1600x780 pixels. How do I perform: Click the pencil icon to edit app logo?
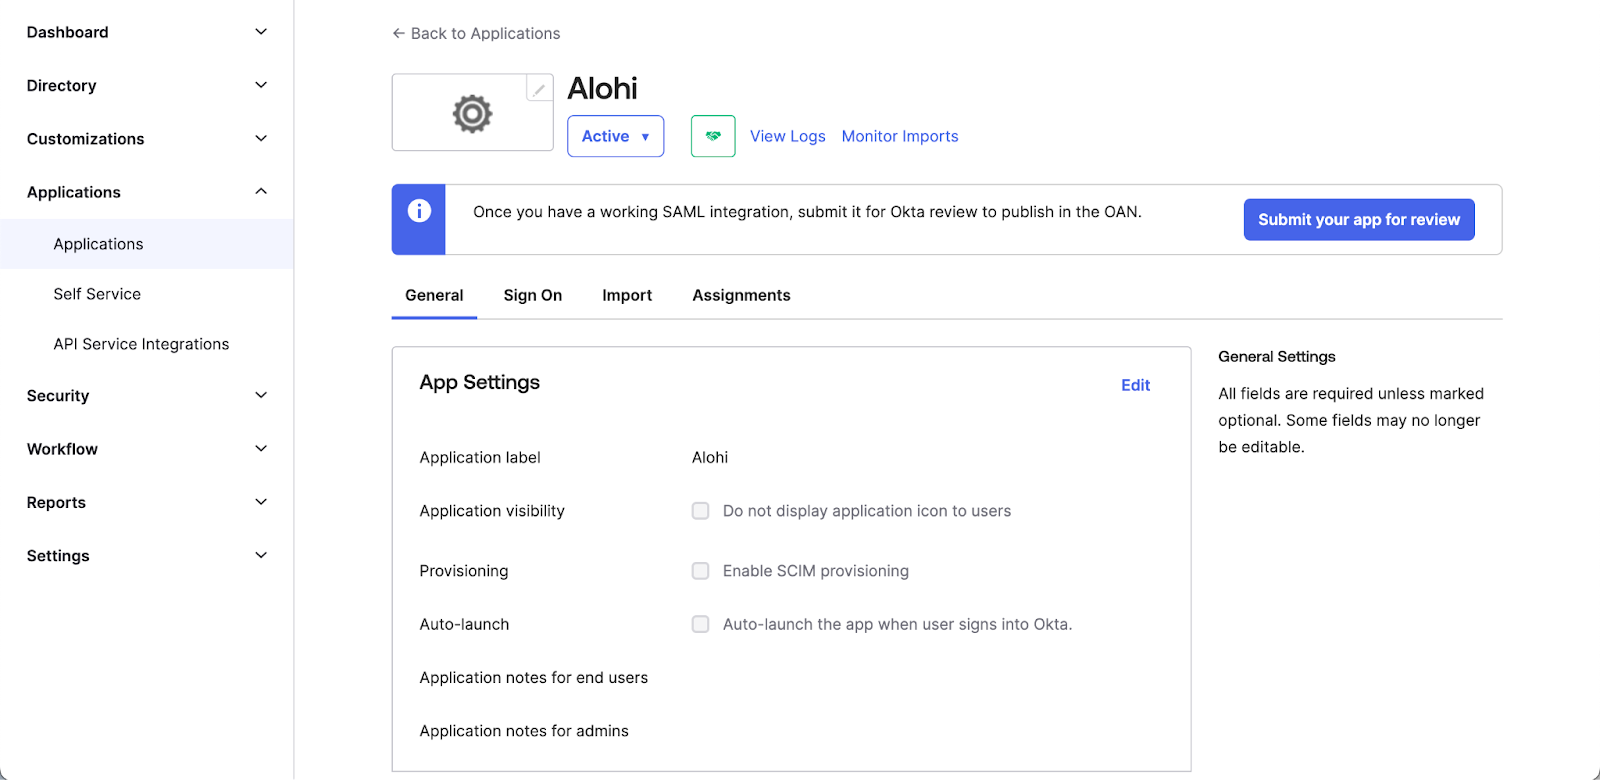coord(539,89)
